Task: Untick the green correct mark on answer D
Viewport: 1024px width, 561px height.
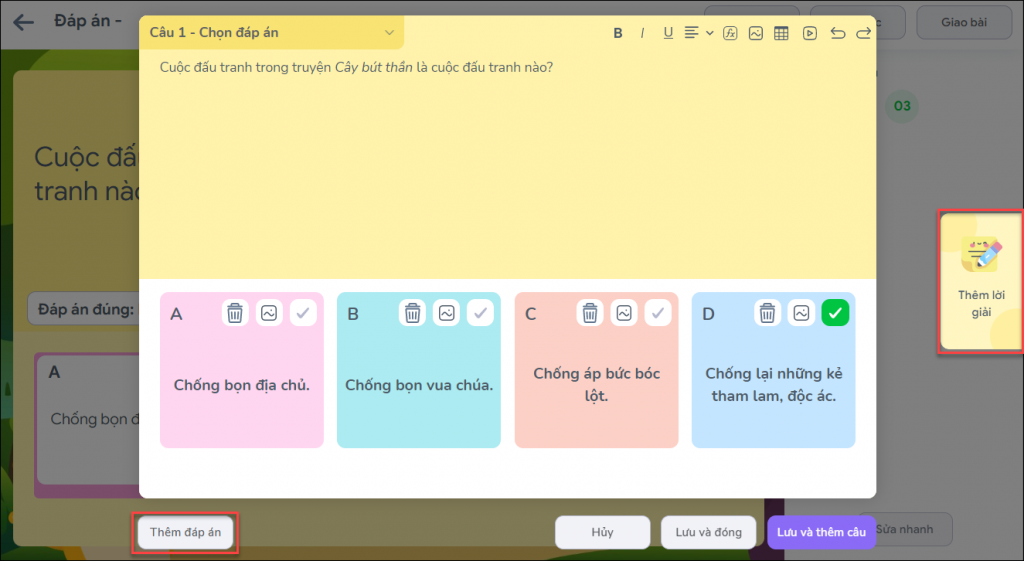Action: click(835, 313)
